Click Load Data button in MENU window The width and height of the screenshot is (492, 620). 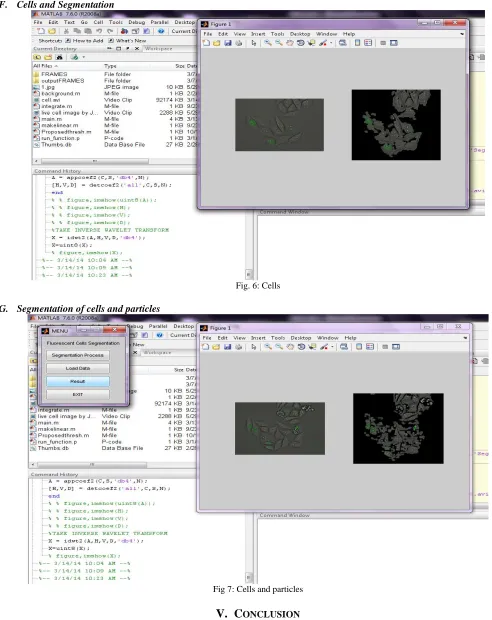click(78, 369)
